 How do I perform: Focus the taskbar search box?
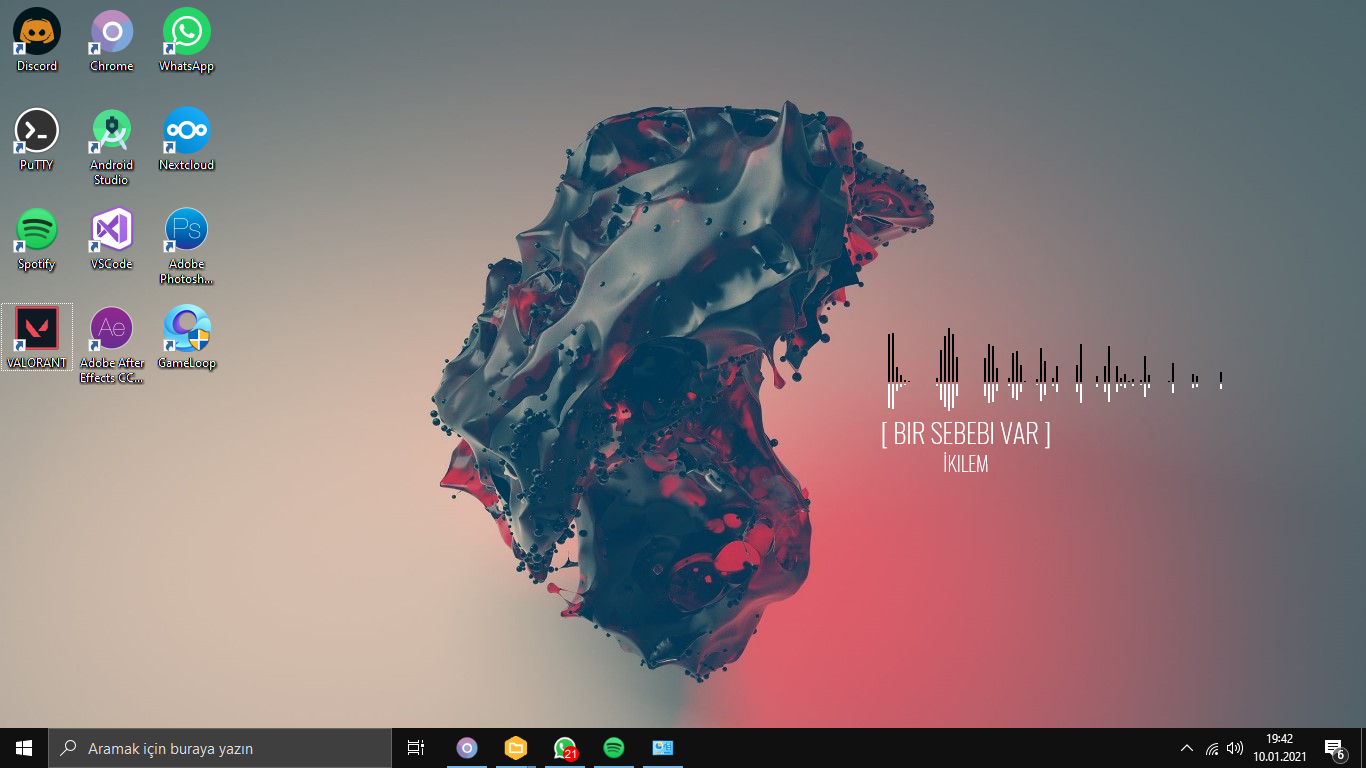click(220, 748)
